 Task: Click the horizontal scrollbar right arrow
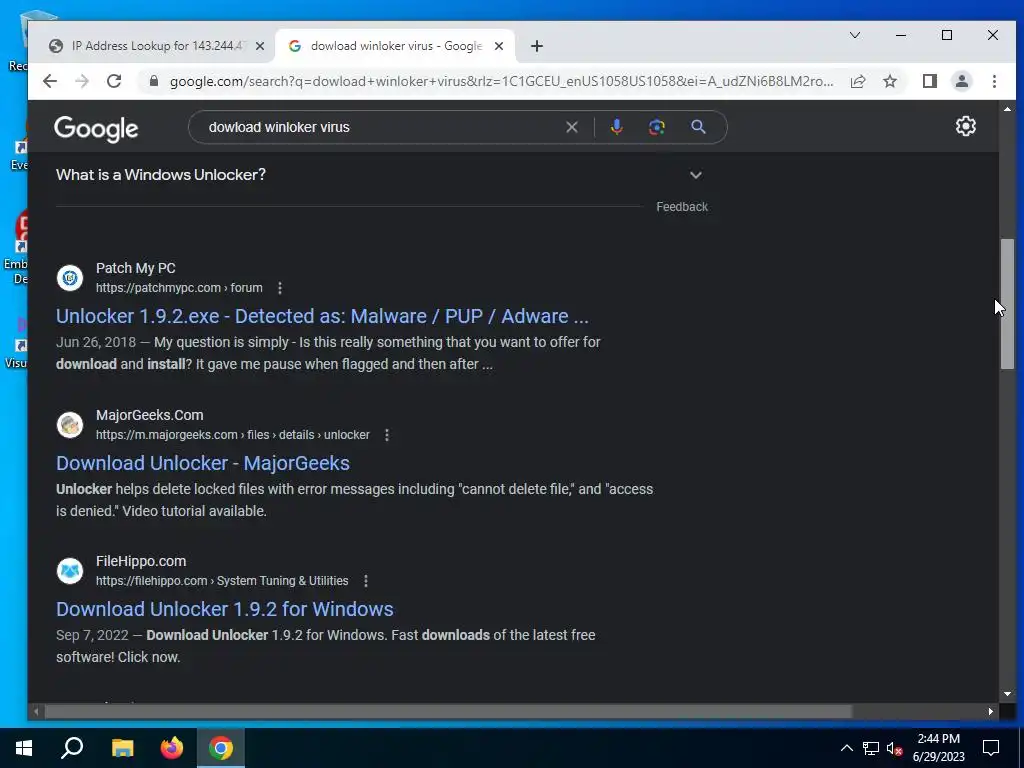pyautogui.click(x=991, y=711)
